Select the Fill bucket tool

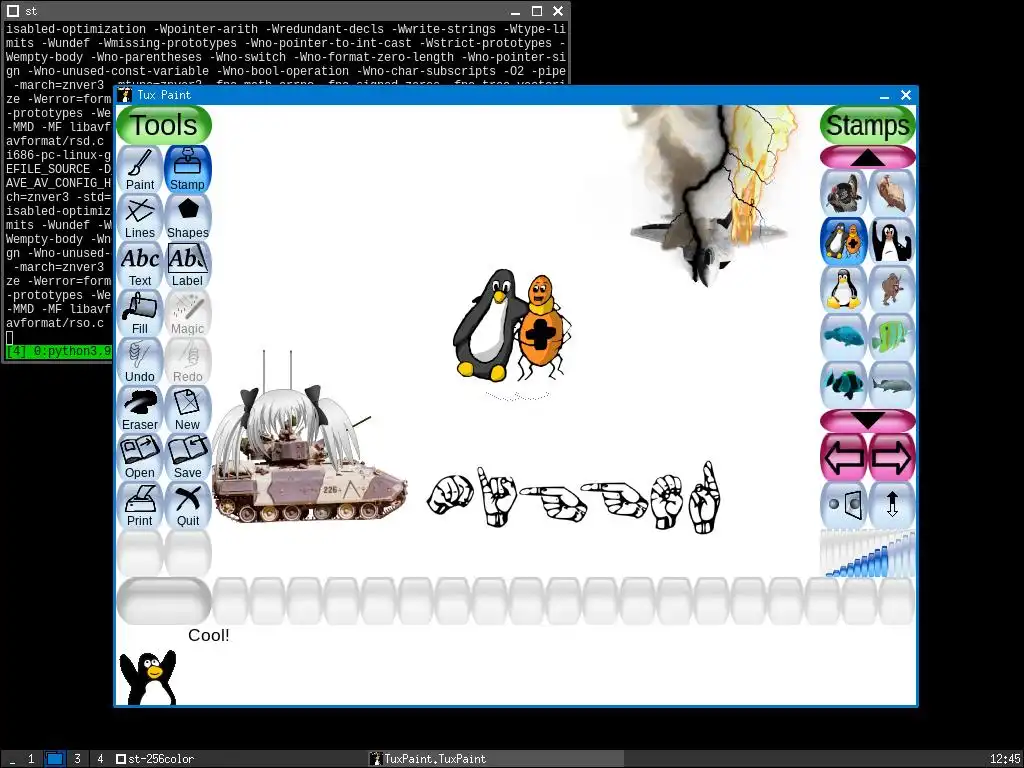[140, 313]
